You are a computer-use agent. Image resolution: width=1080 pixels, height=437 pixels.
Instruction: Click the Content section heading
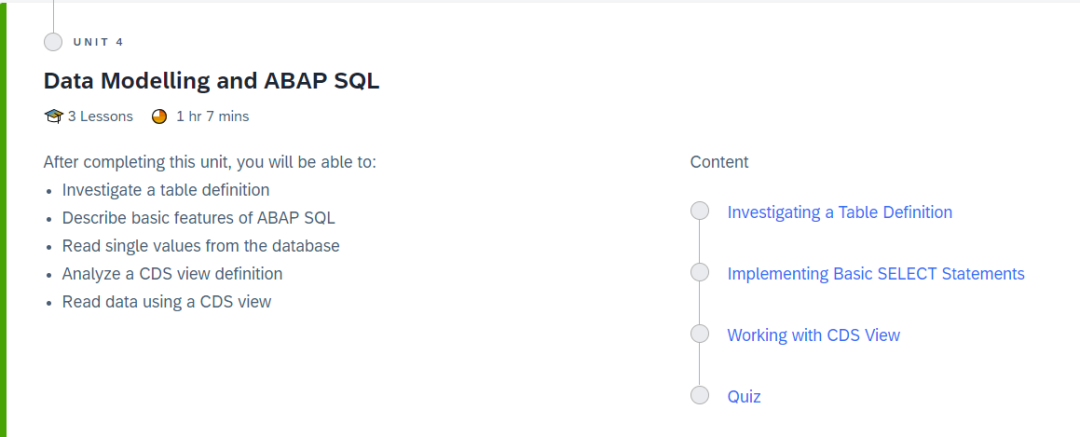pyautogui.click(x=719, y=162)
